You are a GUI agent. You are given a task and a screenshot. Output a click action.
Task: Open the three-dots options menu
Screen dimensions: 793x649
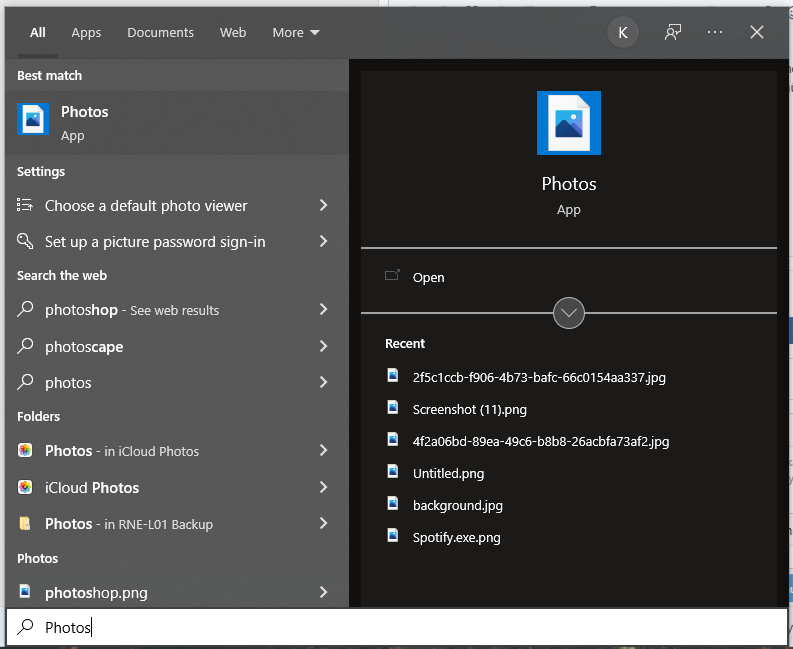click(x=715, y=32)
